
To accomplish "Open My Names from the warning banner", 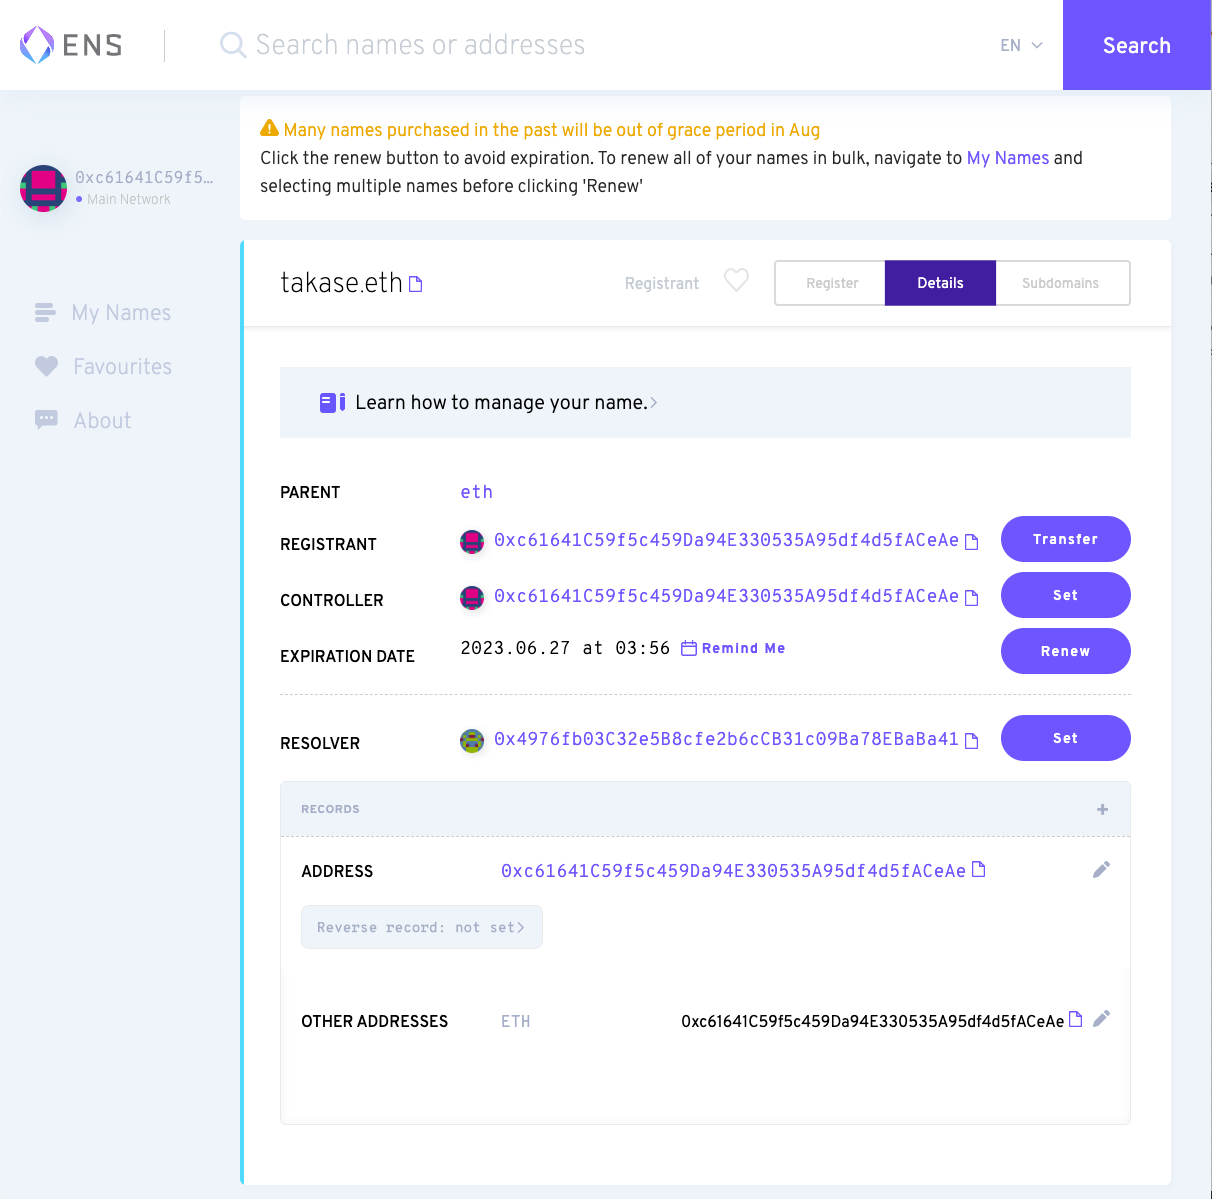I will pos(1008,158).
